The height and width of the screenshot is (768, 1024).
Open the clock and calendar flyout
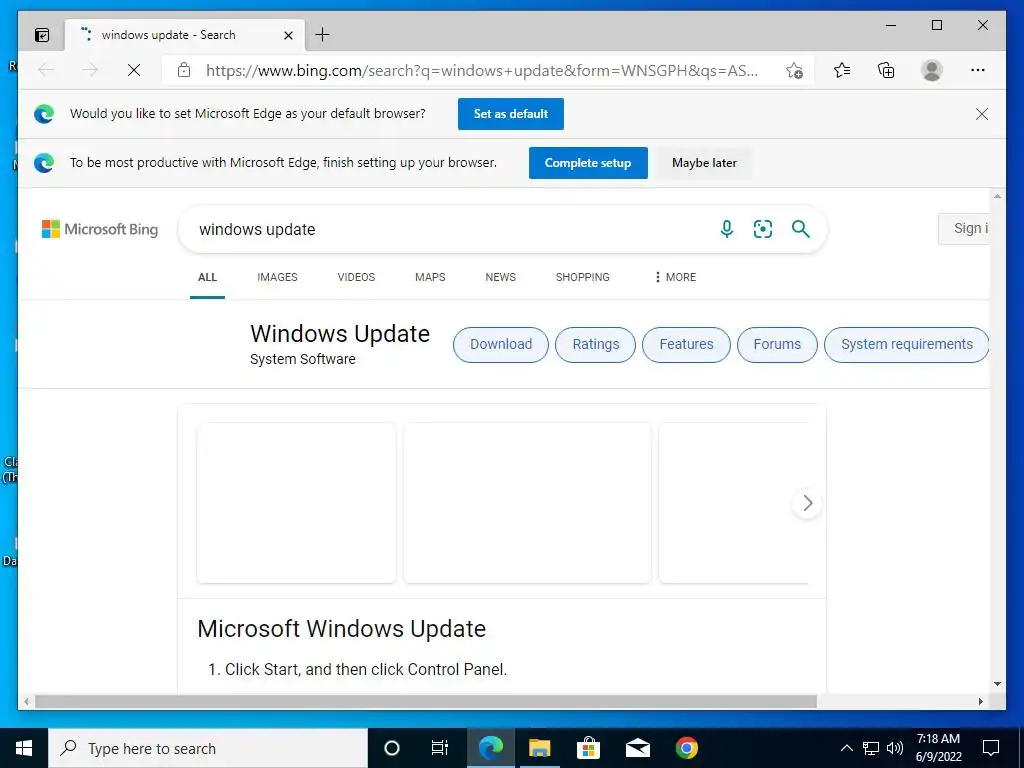click(x=938, y=748)
